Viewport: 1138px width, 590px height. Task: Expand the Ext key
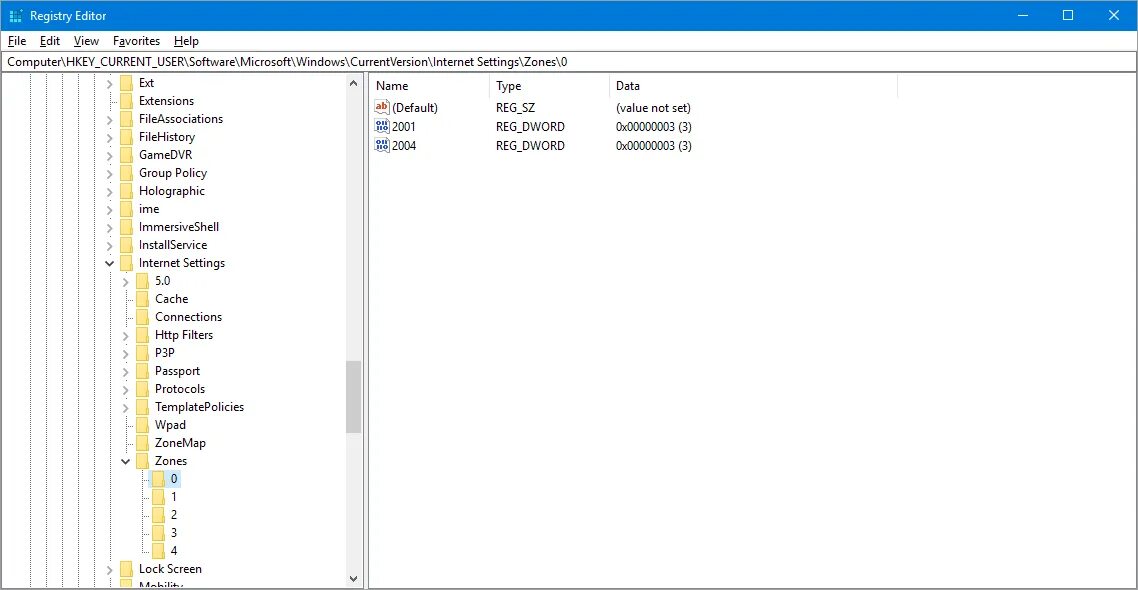coord(110,83)
